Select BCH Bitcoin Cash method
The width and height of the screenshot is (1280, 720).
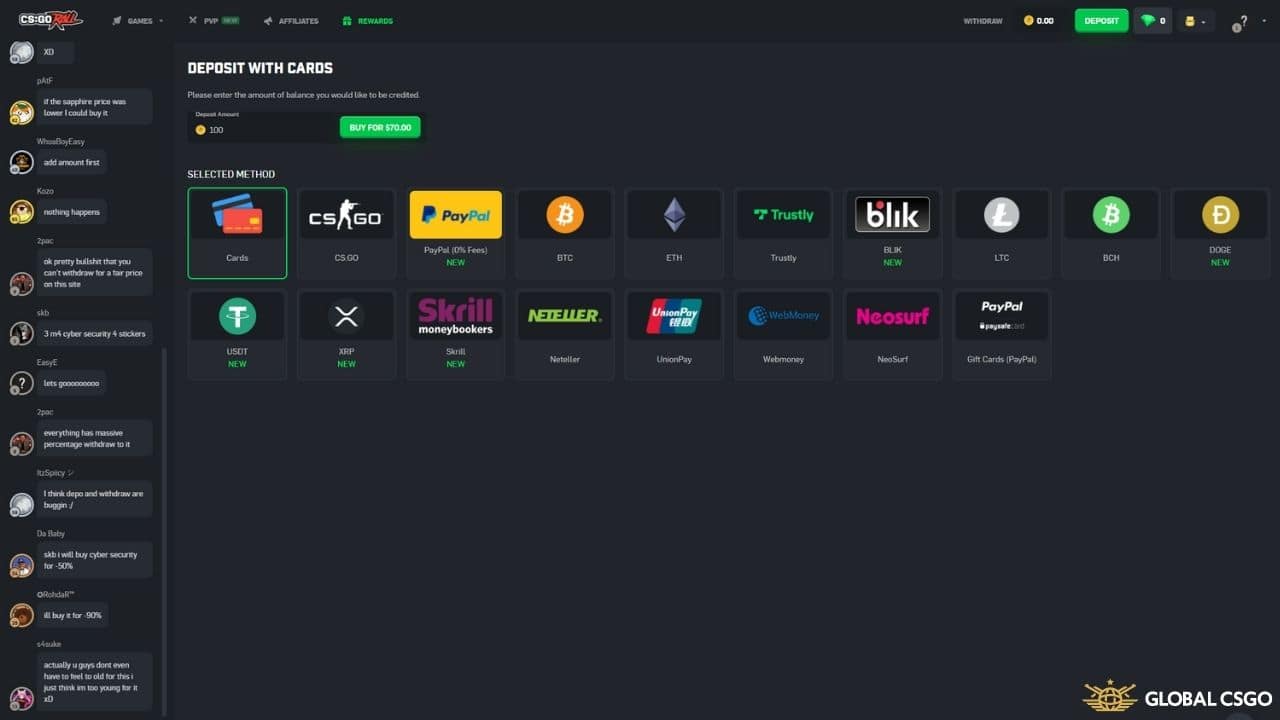click(x=1111, y=233)
